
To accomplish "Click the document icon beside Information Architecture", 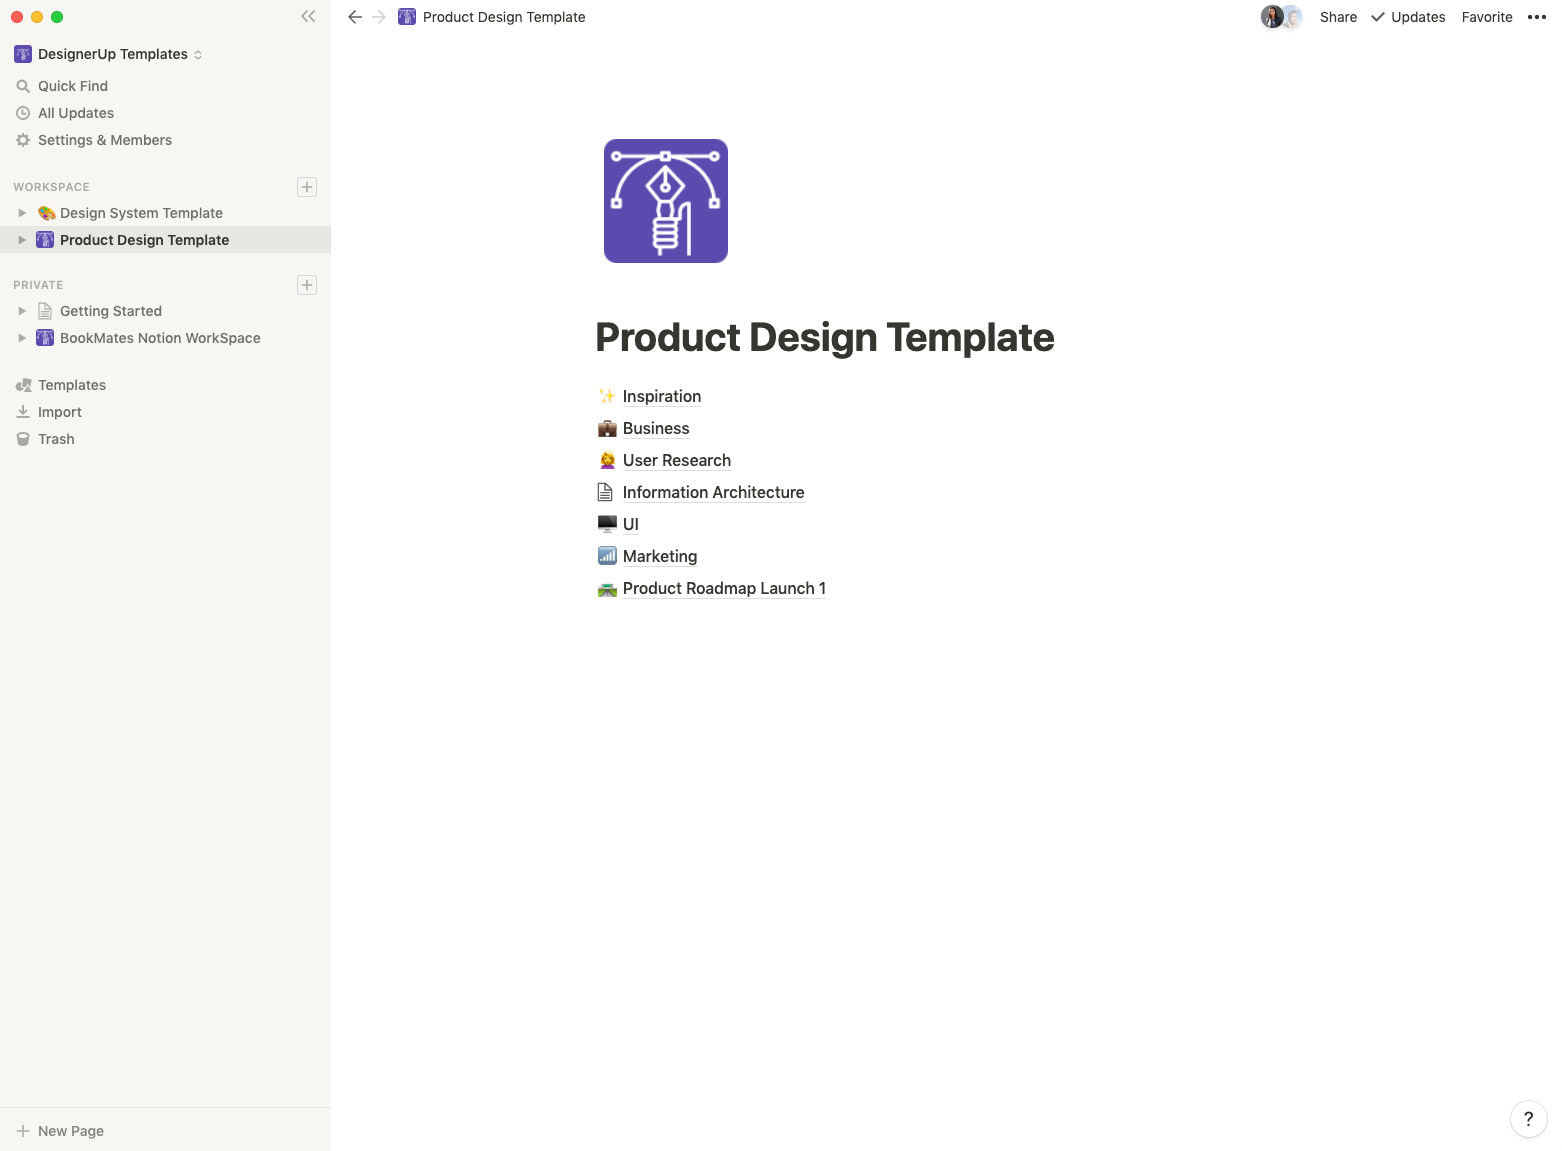I will pos(605,492).
